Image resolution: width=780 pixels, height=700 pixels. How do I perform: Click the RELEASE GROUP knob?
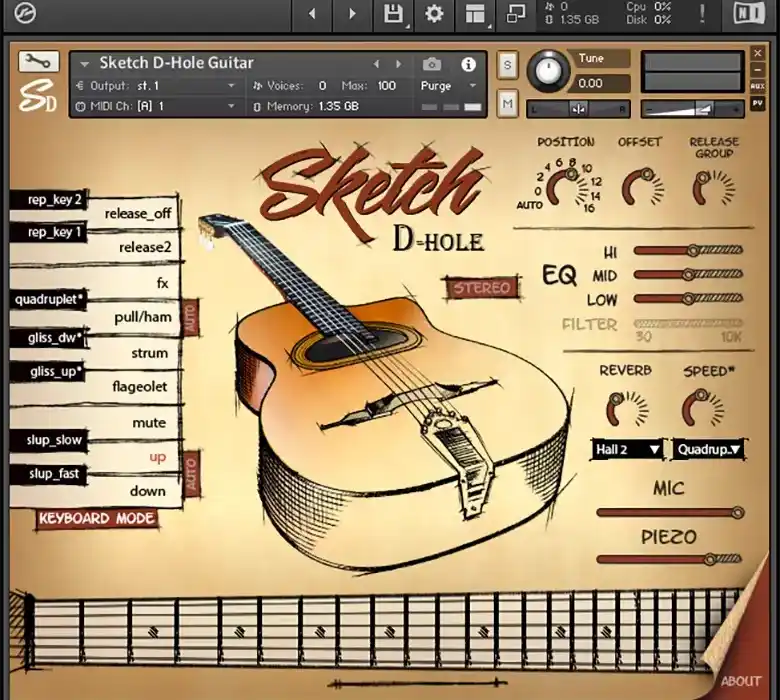click(713, 188)
